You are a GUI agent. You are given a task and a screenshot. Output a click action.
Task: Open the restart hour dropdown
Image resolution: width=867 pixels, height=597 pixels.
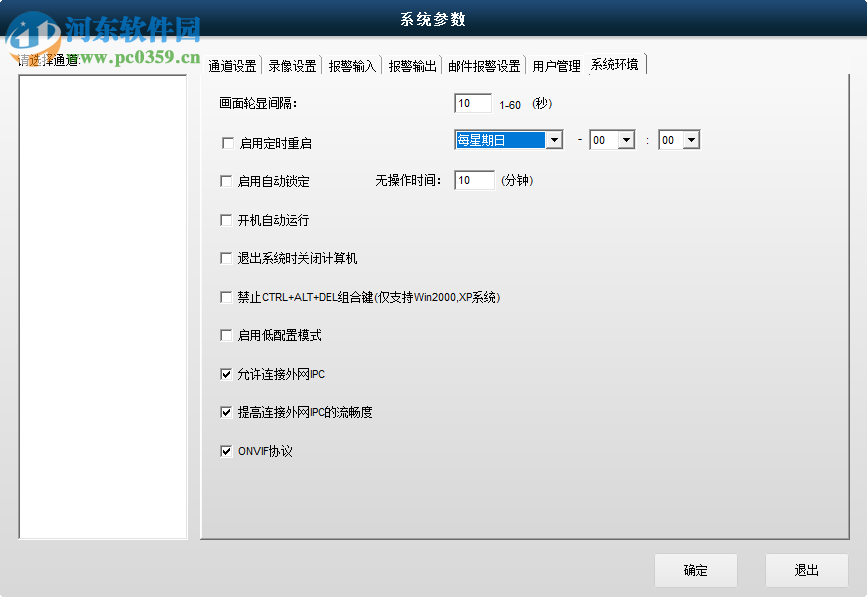(x=628, y=140)
